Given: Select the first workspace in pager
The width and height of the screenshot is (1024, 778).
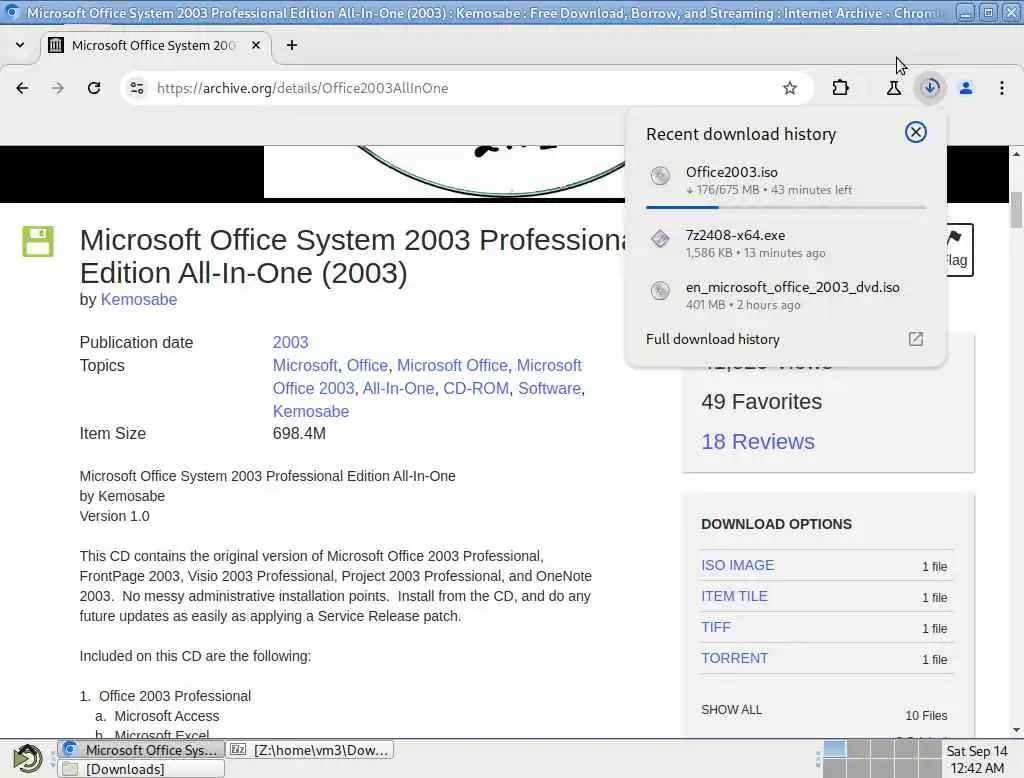Looking at the screenshot, I should [x=834, y=749].
